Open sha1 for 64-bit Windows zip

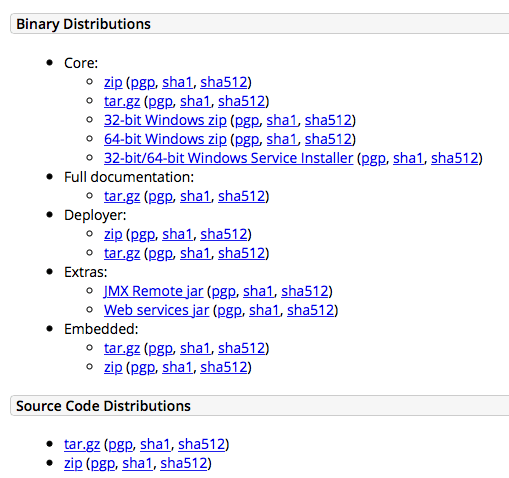click(282, 139)
